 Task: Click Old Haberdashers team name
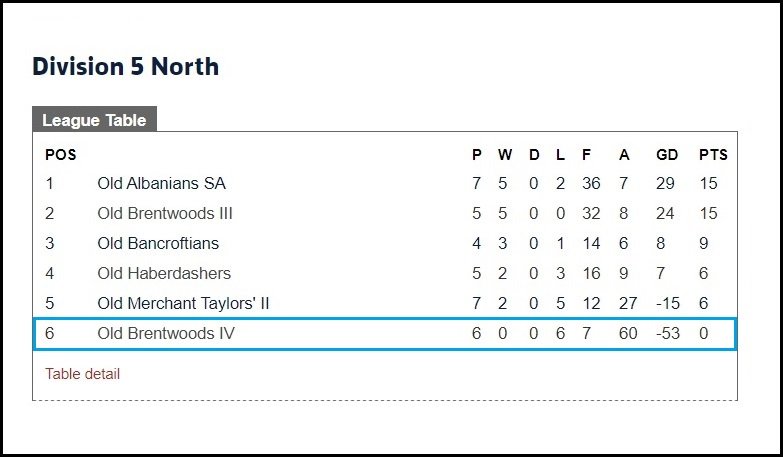pos(164,273)
